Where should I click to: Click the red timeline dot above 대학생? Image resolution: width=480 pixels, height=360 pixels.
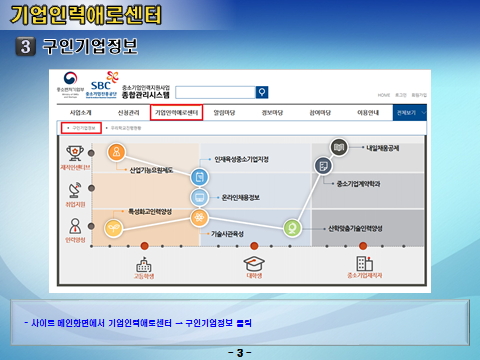(x=254, y=246)
